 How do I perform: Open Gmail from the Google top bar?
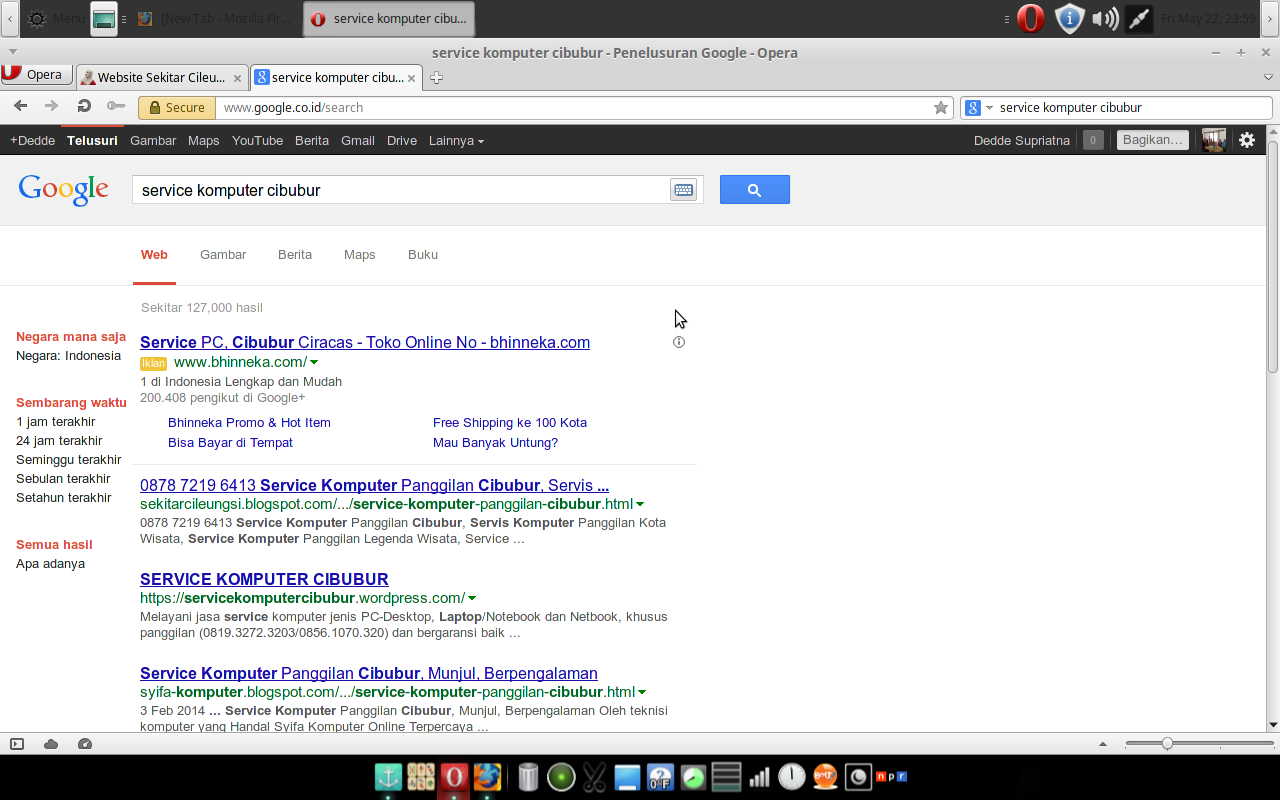tap(358, 140)
